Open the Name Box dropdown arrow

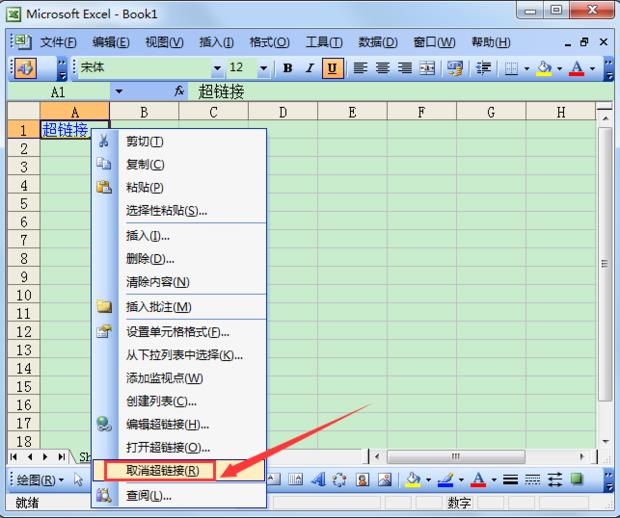[119, 92]
